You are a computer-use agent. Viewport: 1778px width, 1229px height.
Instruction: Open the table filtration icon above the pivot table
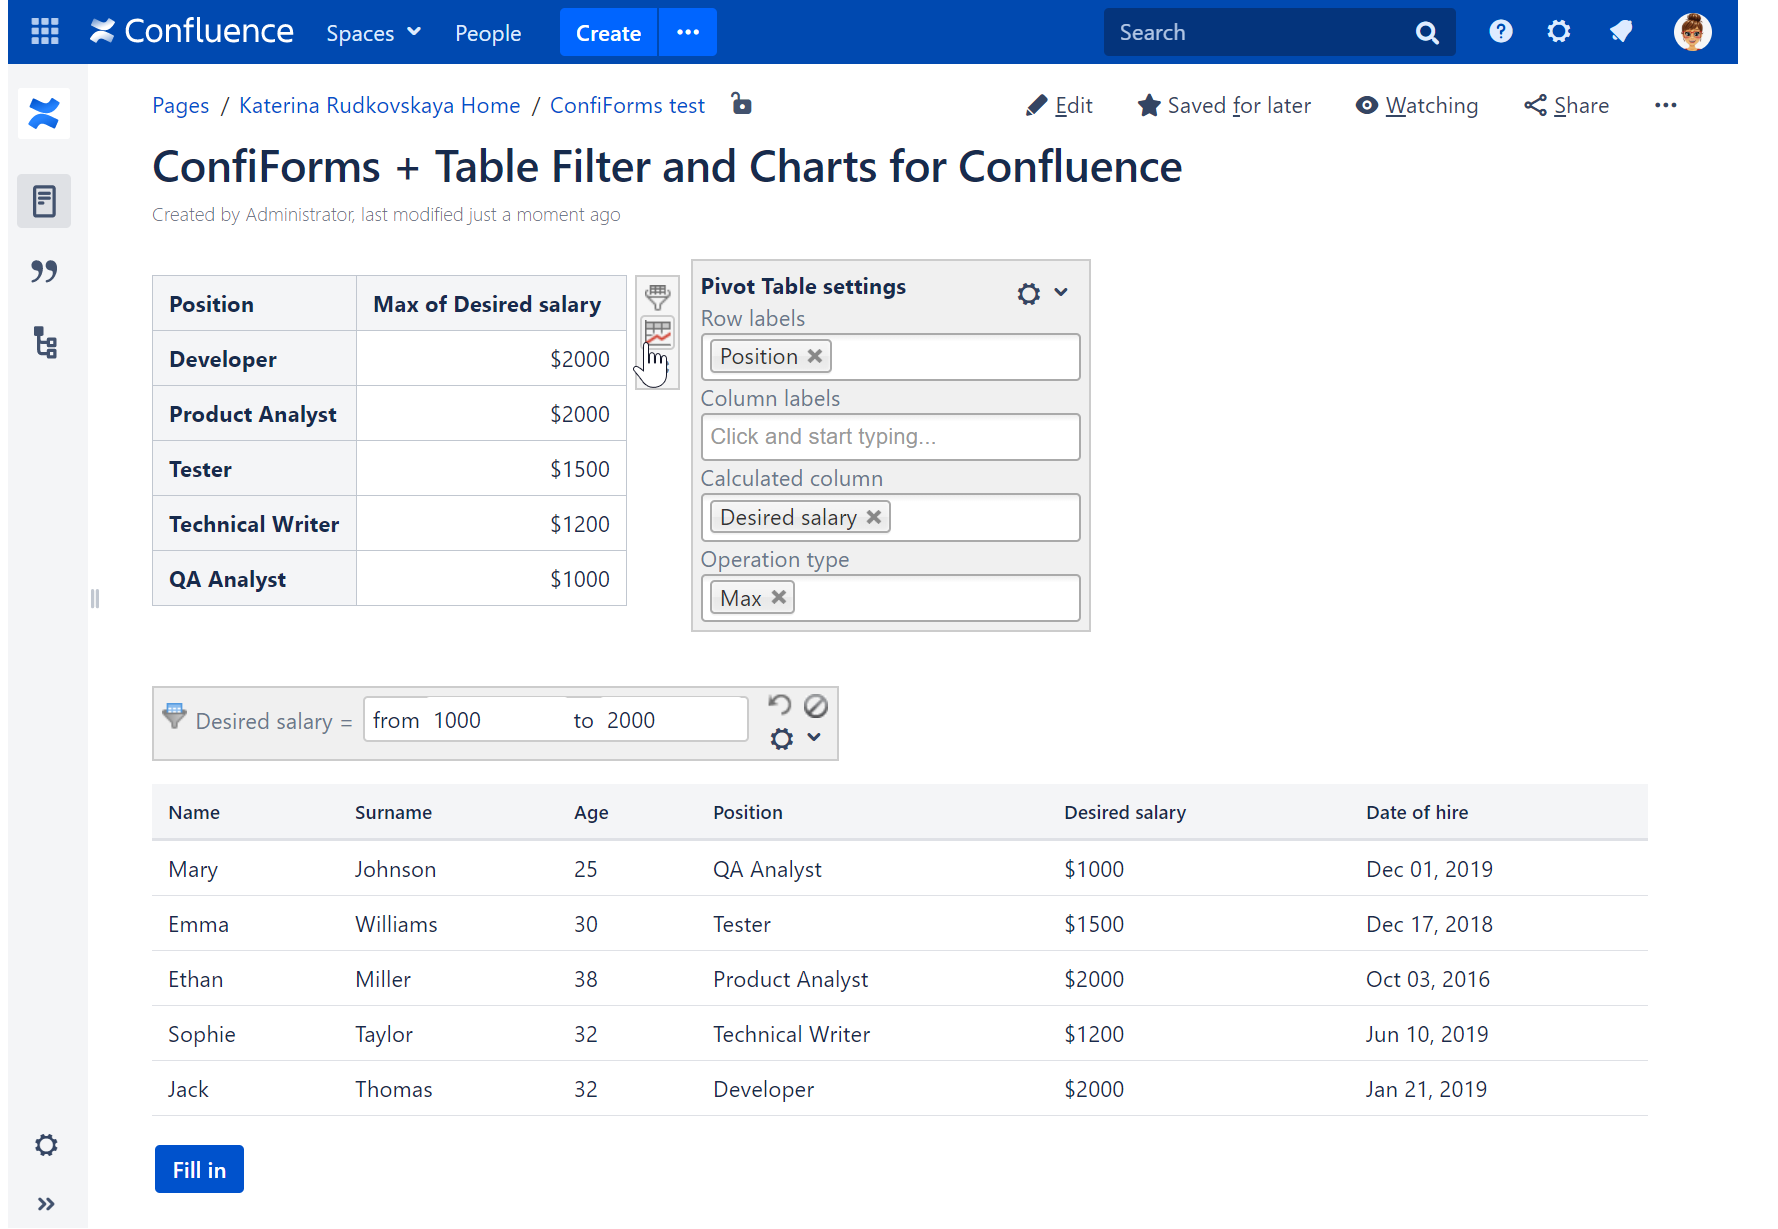[657, 296]
